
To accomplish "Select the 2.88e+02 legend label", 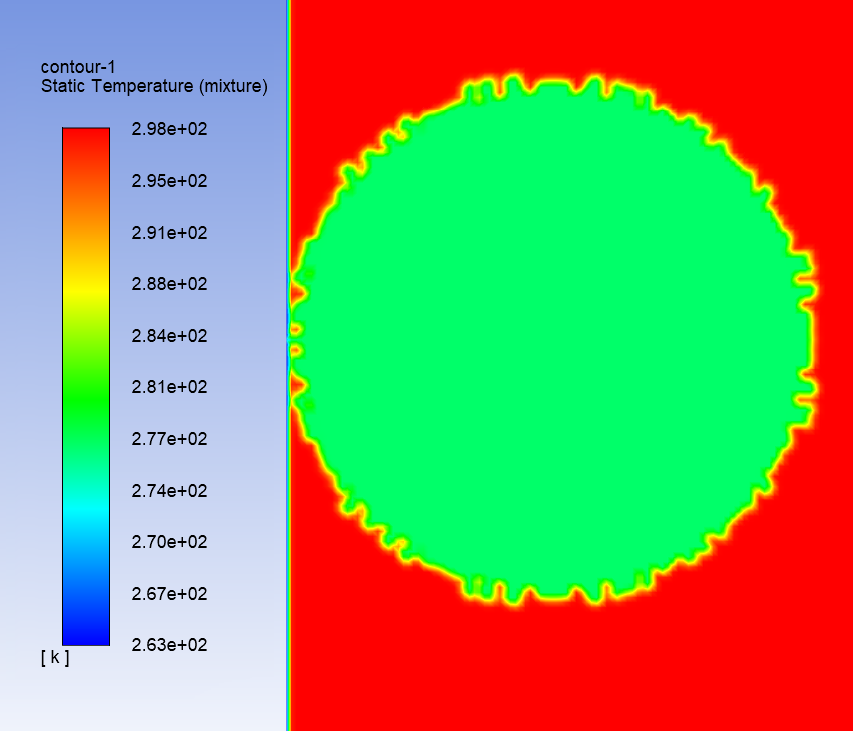I will click(169, 284).
